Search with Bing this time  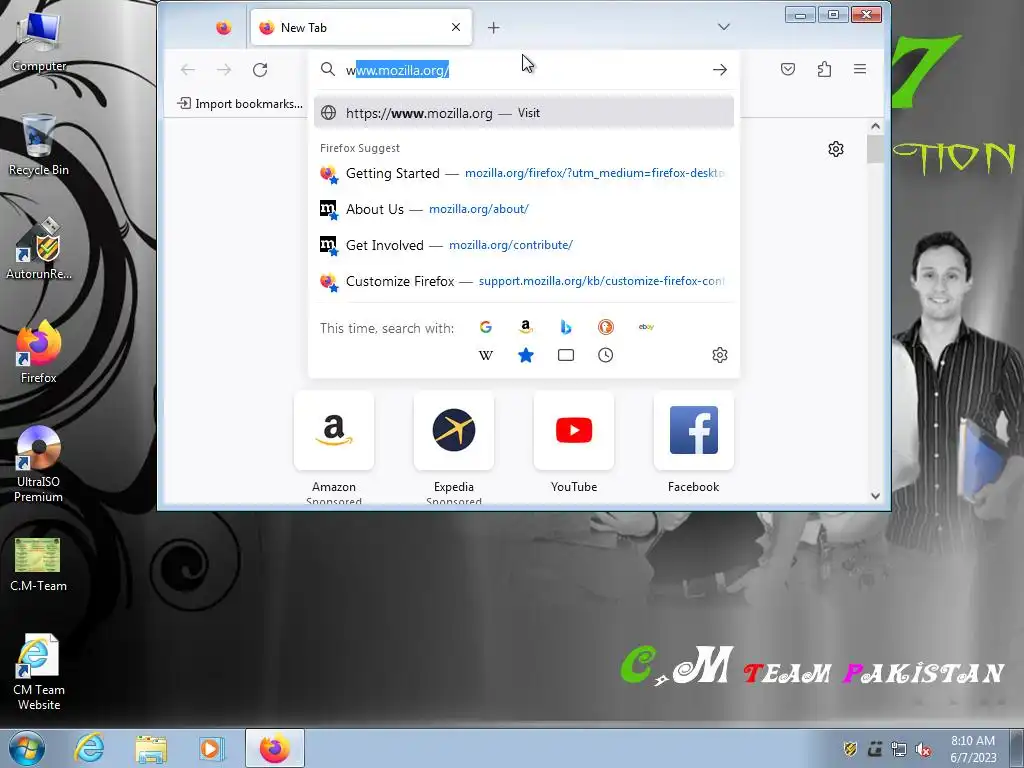[566, 327]
